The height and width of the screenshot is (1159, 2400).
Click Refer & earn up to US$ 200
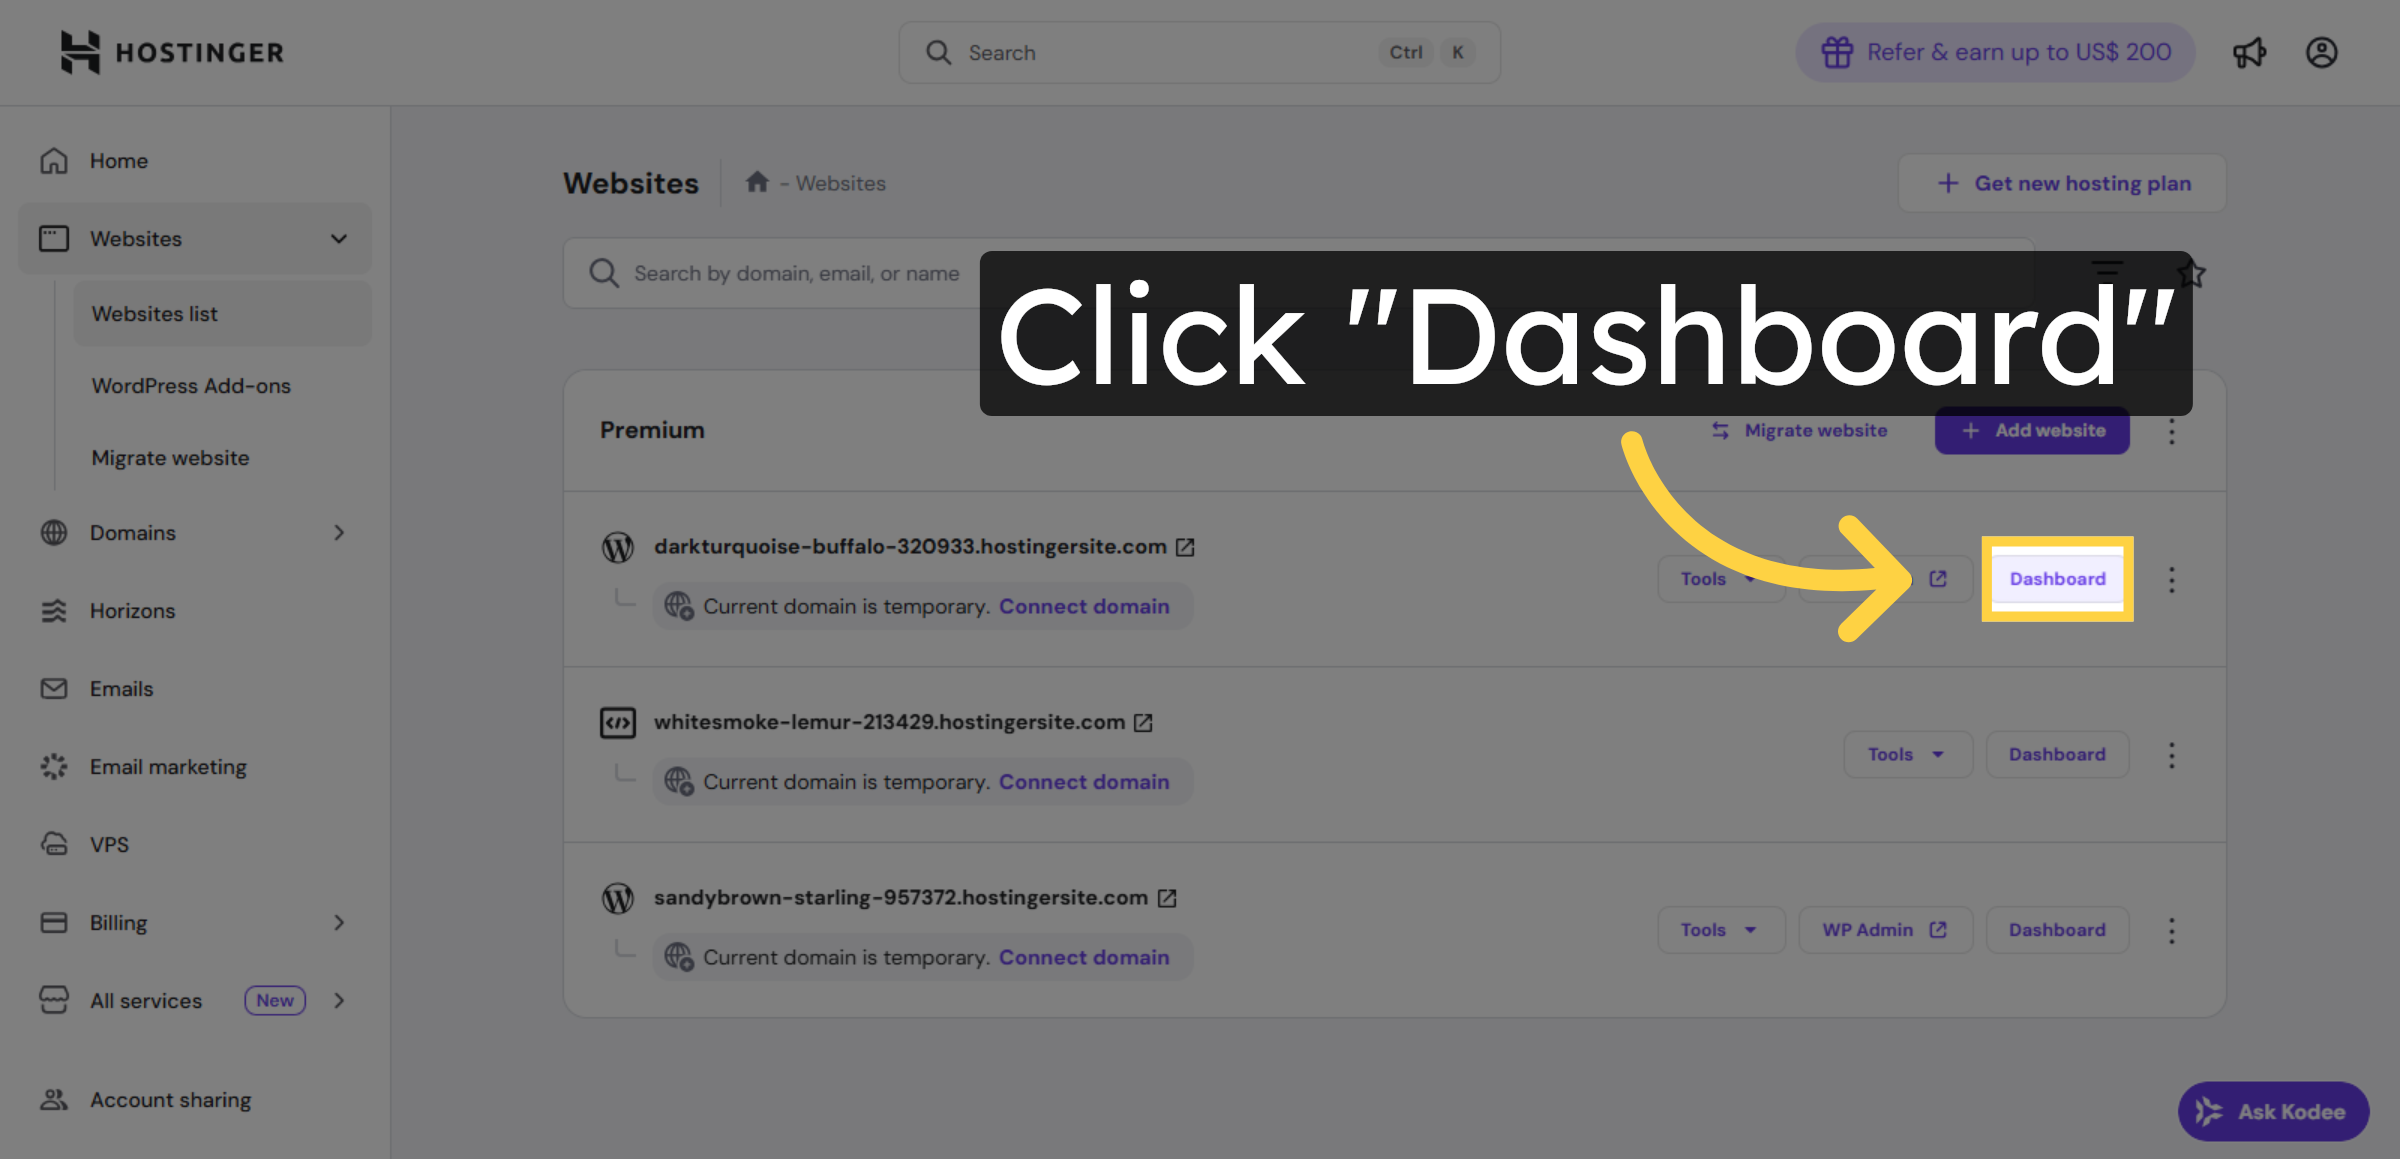pos(1994,52)
